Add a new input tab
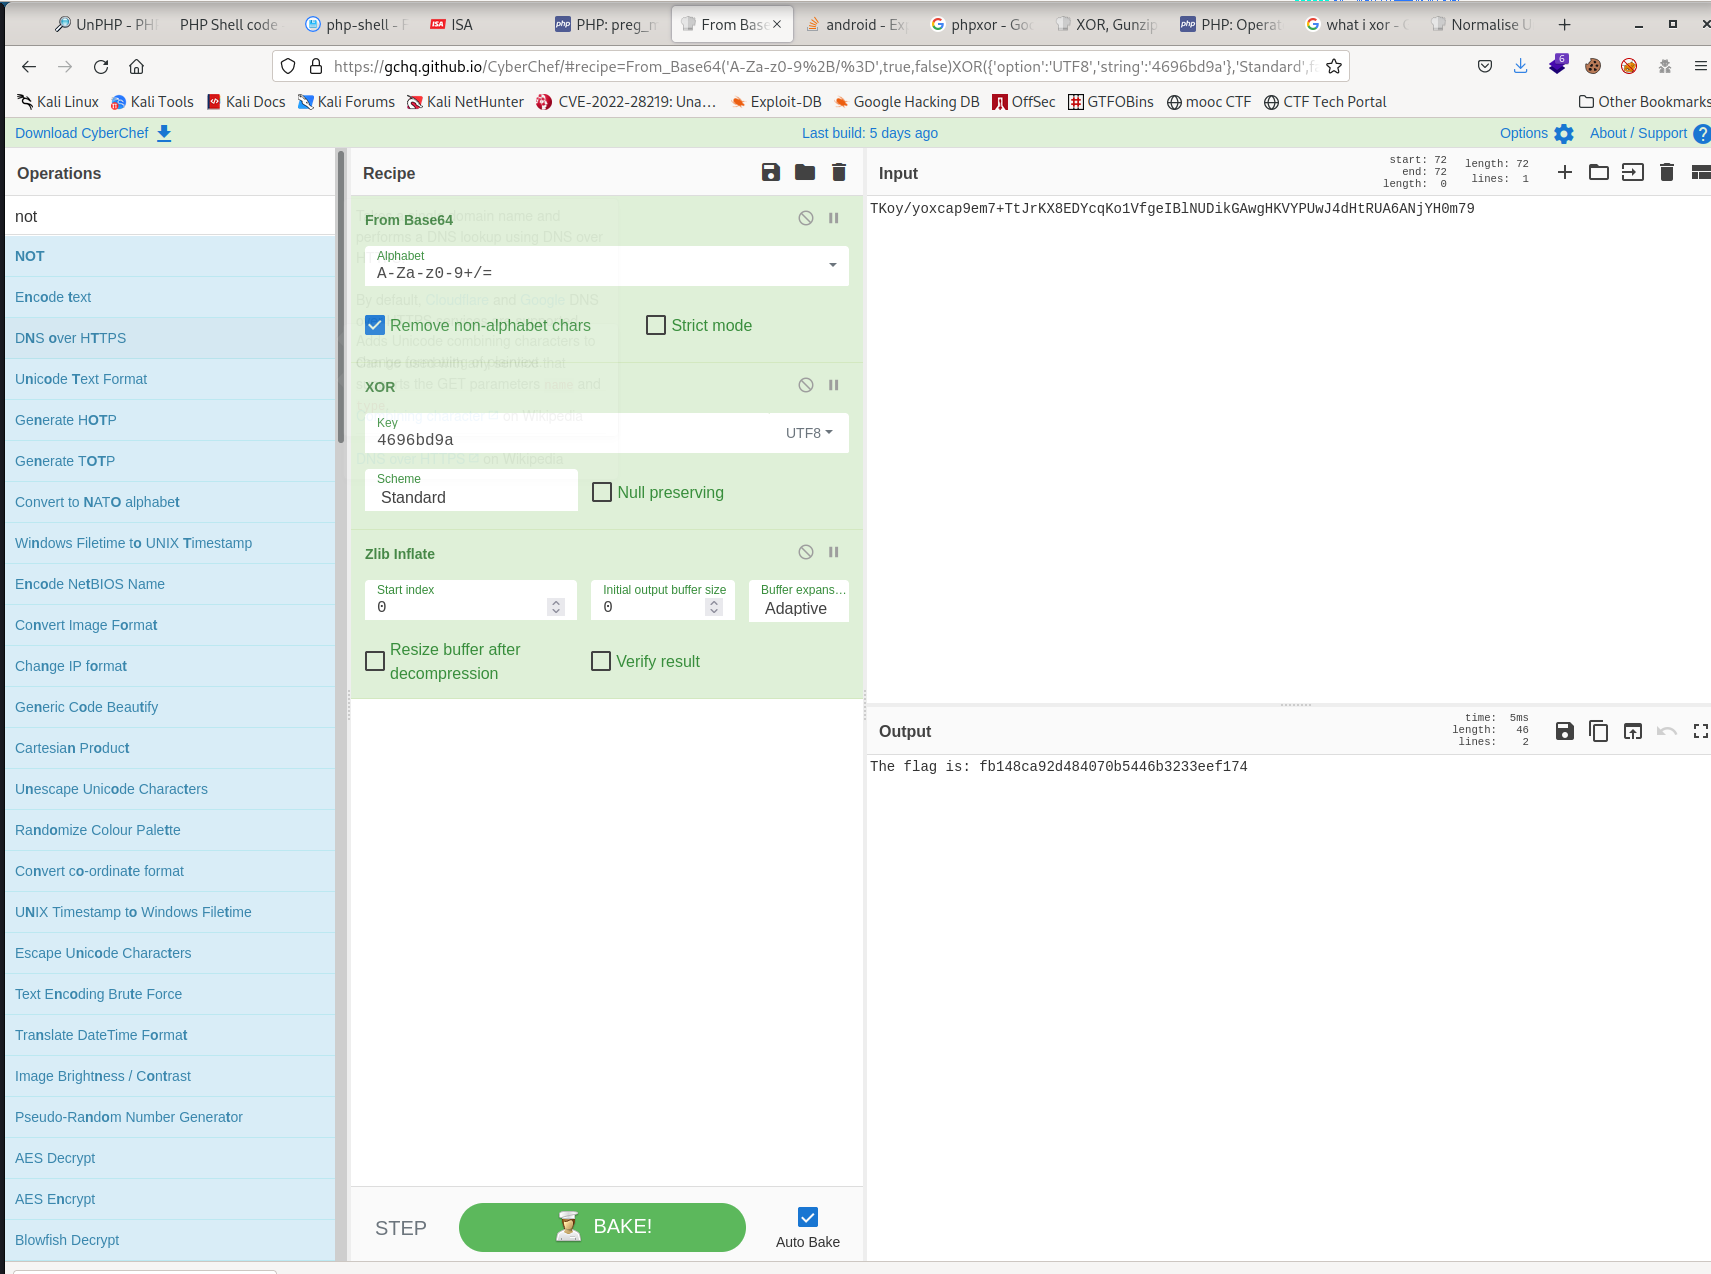1711x1274 pixels. pos(1564,173)
